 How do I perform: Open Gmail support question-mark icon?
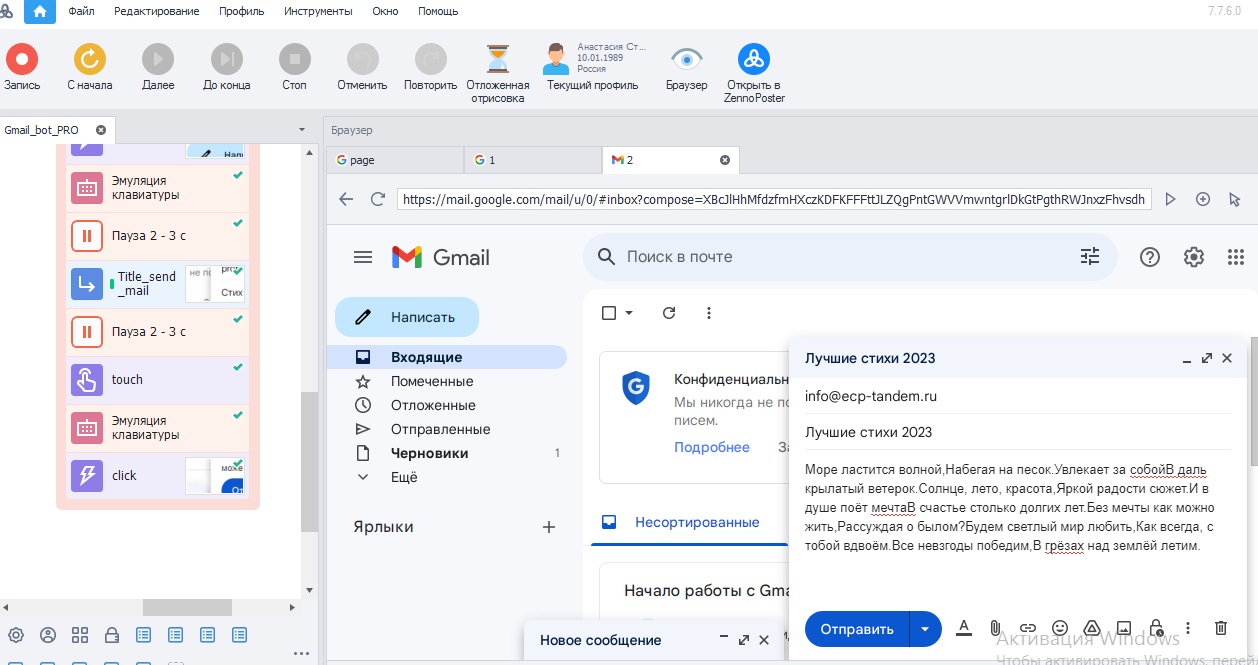tap(1150, 257)
